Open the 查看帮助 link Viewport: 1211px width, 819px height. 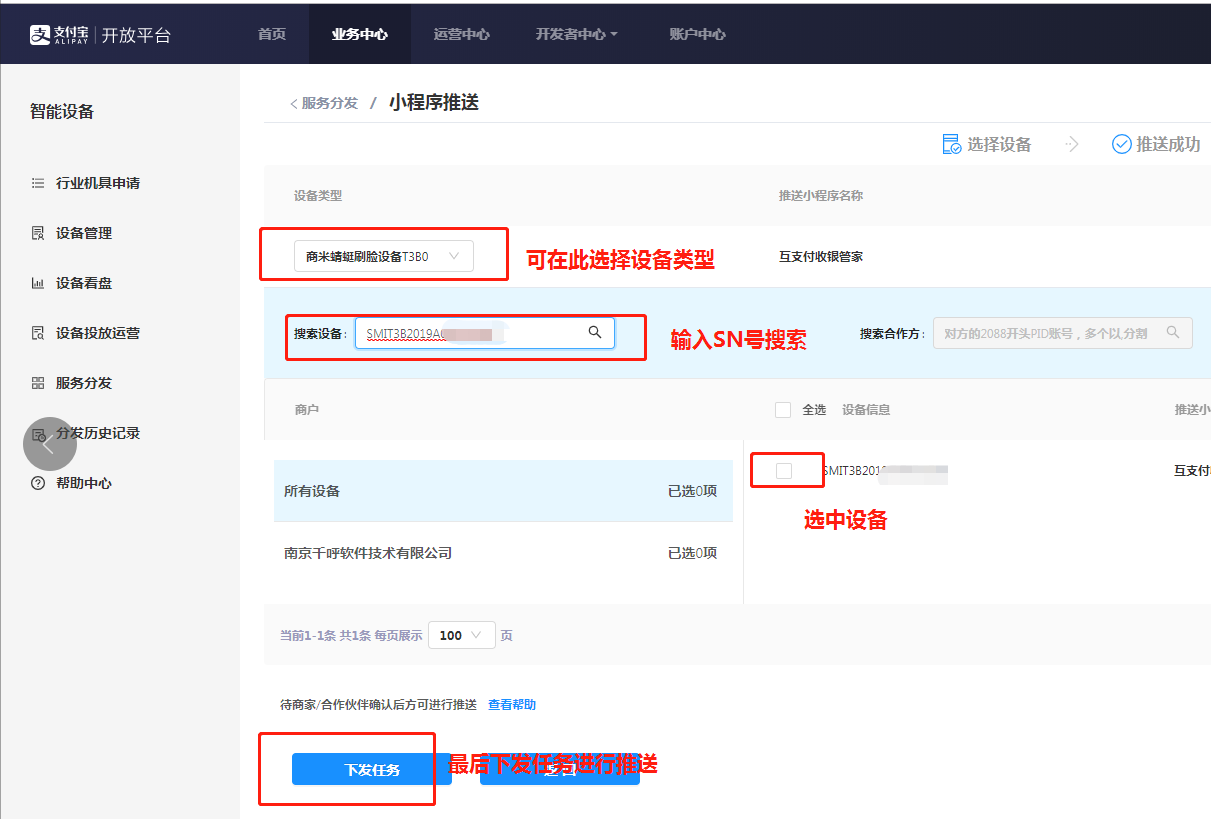click(x=512, y=705)
